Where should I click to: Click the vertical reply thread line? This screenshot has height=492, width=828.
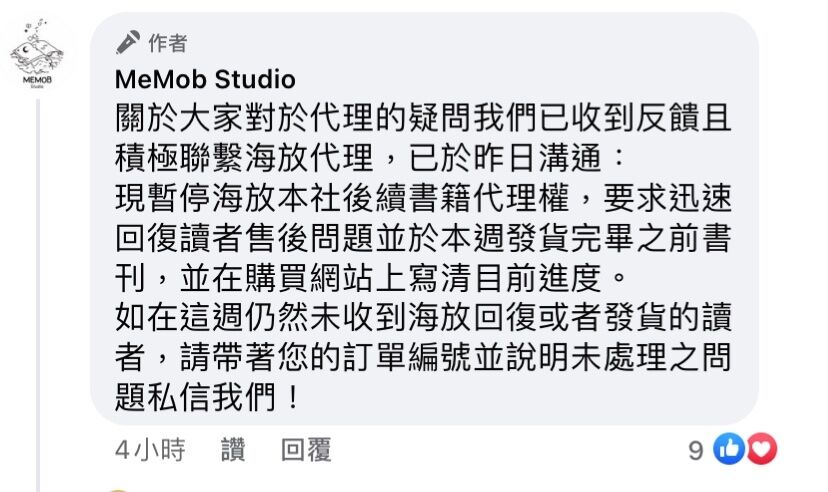38,296
